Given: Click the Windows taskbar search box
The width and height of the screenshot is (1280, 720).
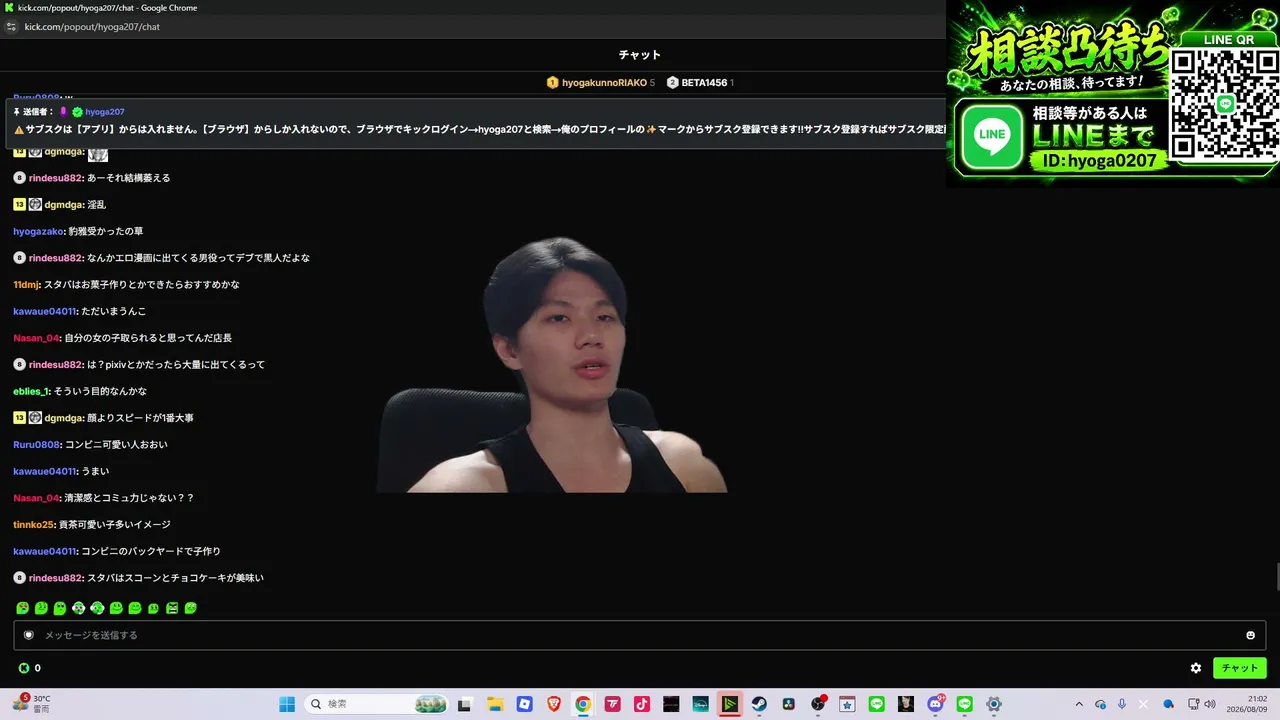Looking at the screenshot, I should click(x=376, y=704).
